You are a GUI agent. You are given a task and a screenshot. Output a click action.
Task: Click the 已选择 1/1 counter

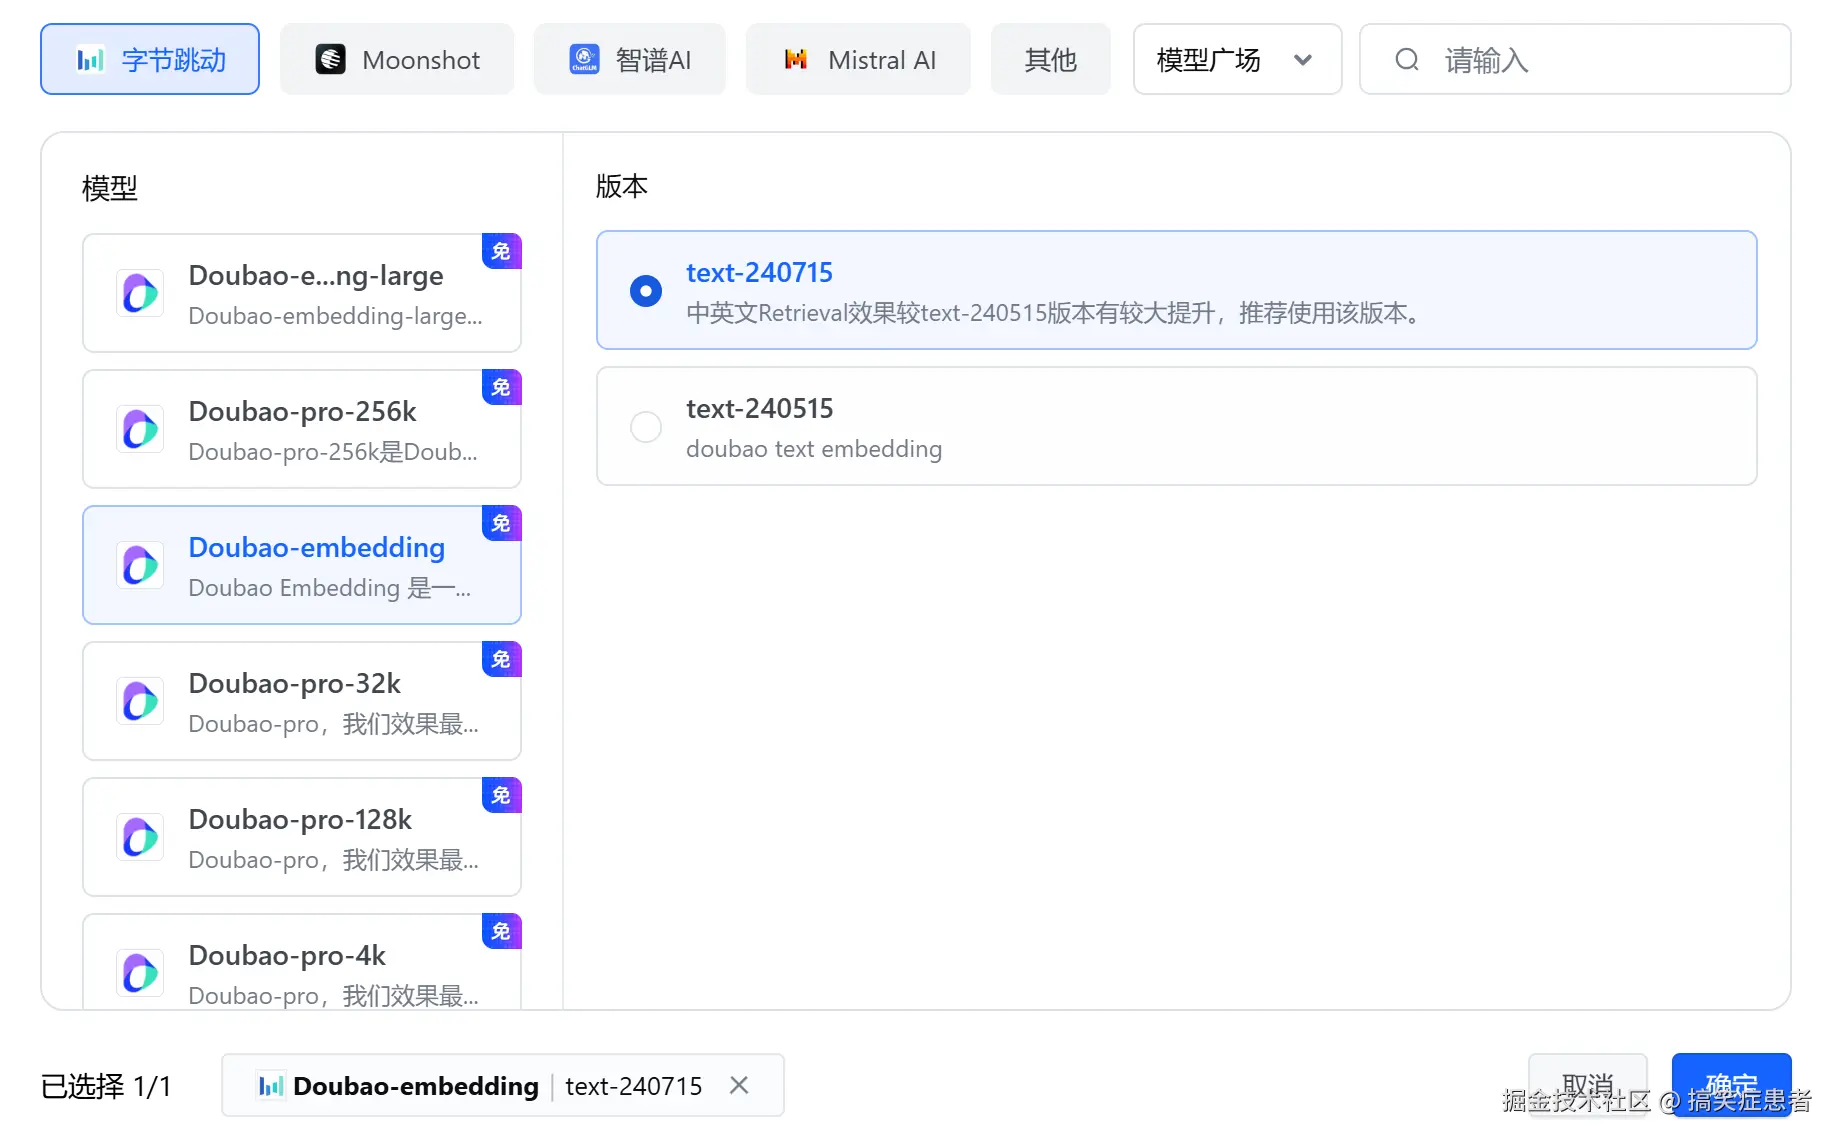106,1086
